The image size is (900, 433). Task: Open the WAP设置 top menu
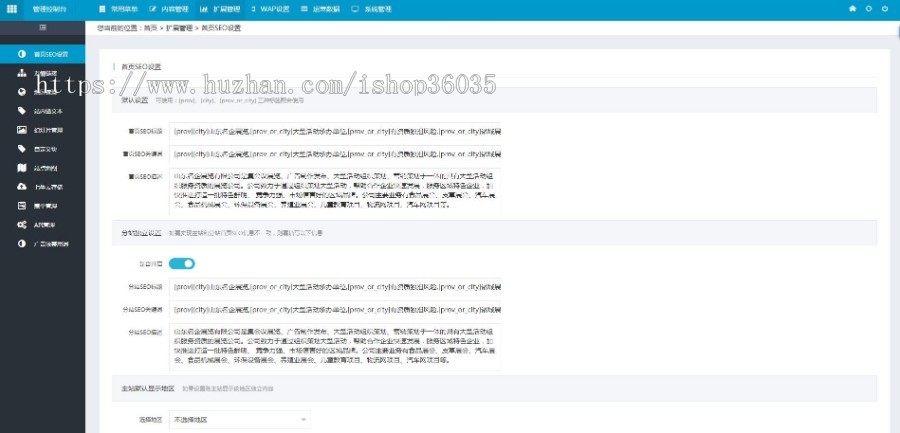coord(270,9)
